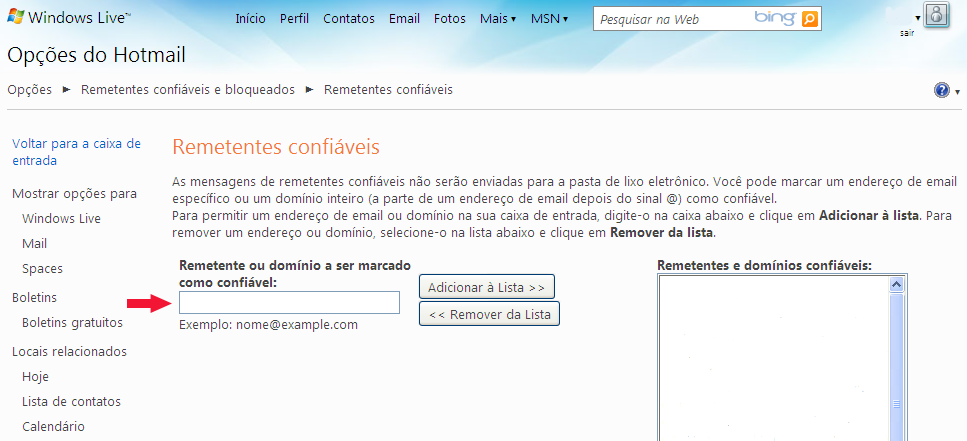
Task: Click the Windows Live logo
Action: [69, 17]
